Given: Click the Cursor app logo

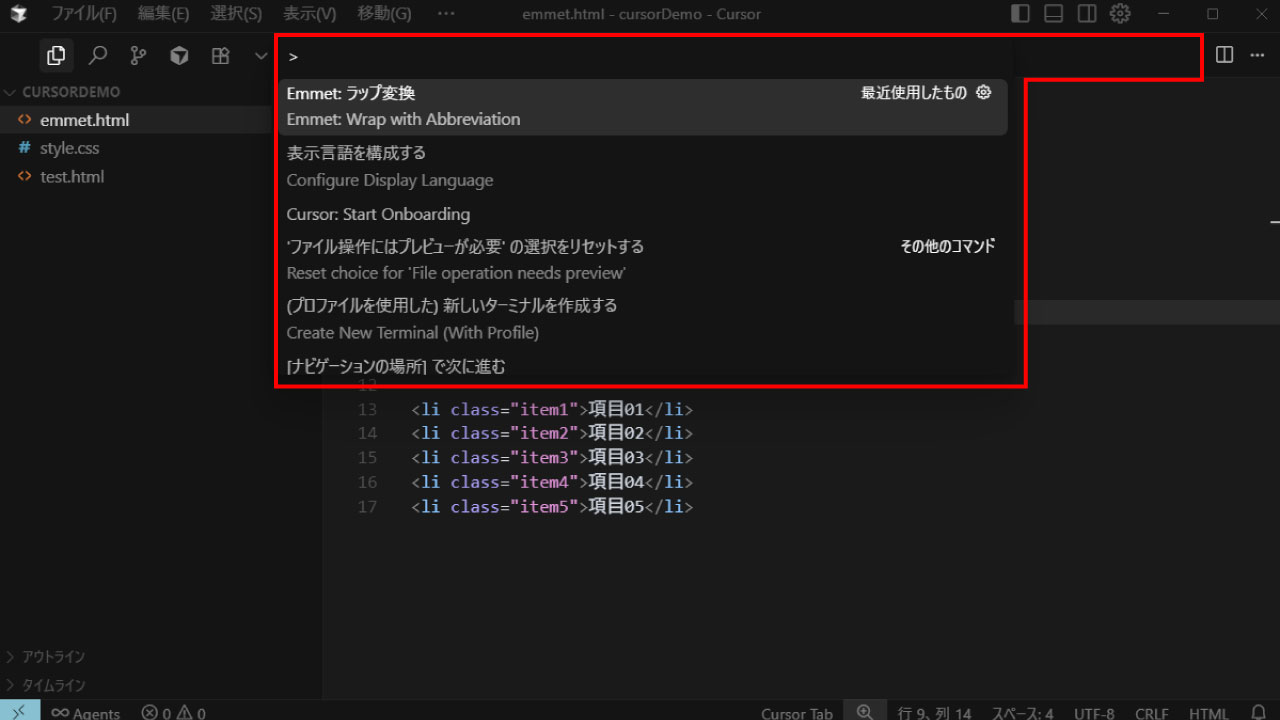Looking at the screenshot, I should [x=18, y=14].
